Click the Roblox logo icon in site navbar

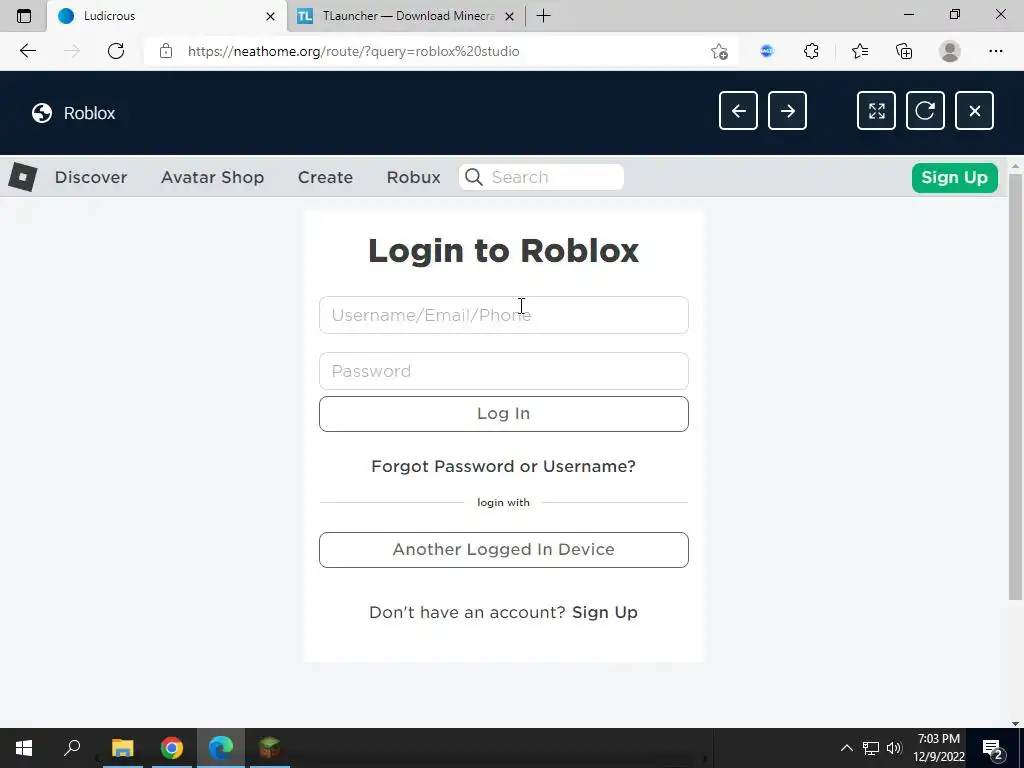point(22,177)
